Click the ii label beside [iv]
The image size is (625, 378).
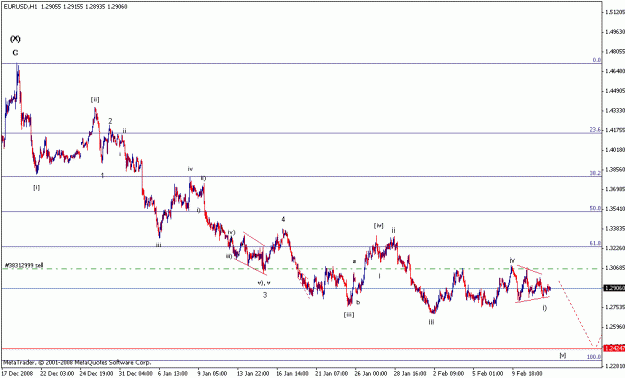(393, 230)
